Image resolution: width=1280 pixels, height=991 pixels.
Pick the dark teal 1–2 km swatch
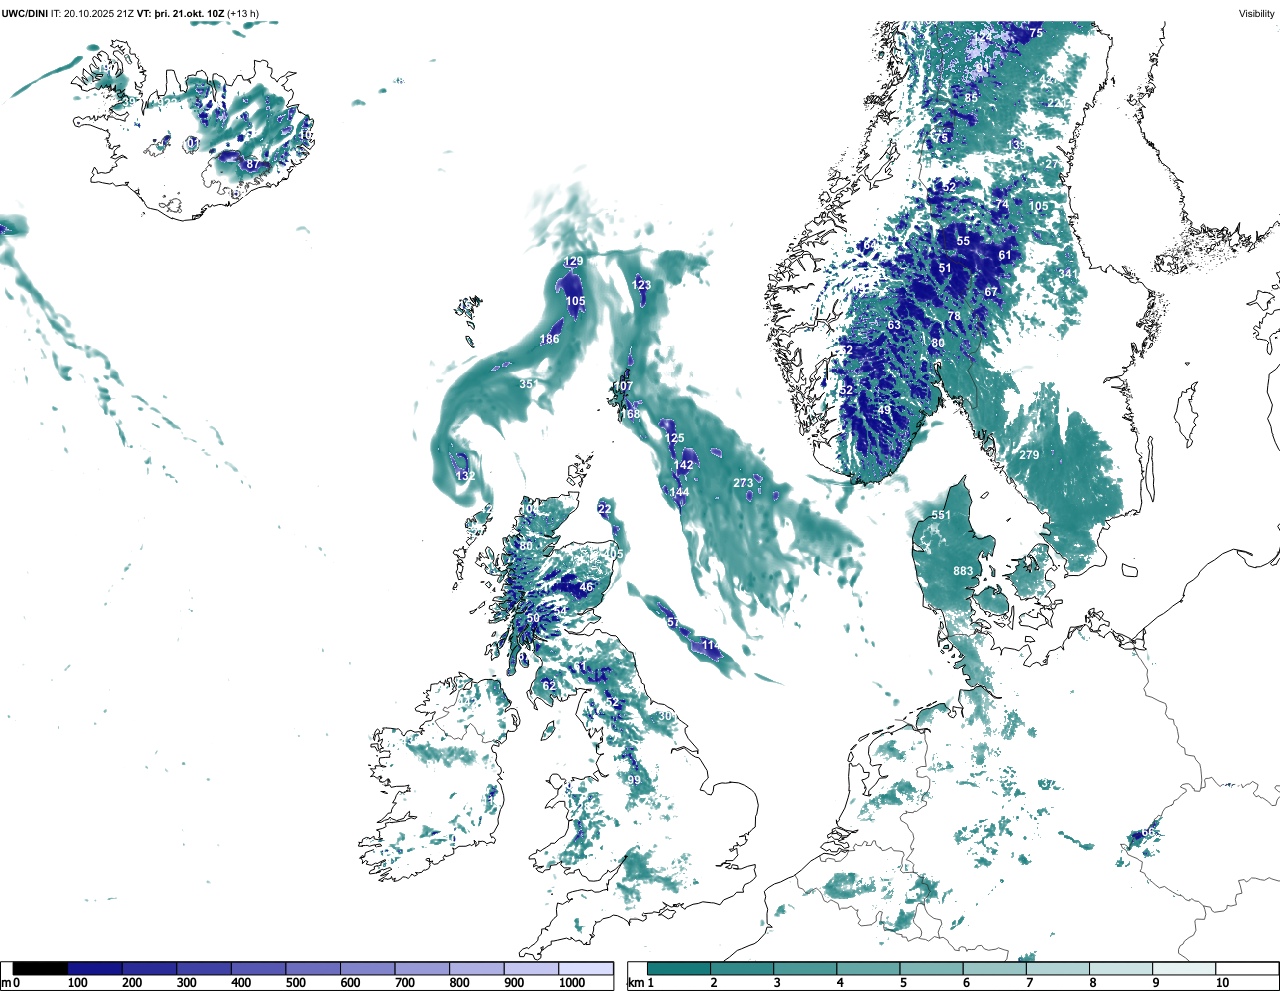point(679,968)
